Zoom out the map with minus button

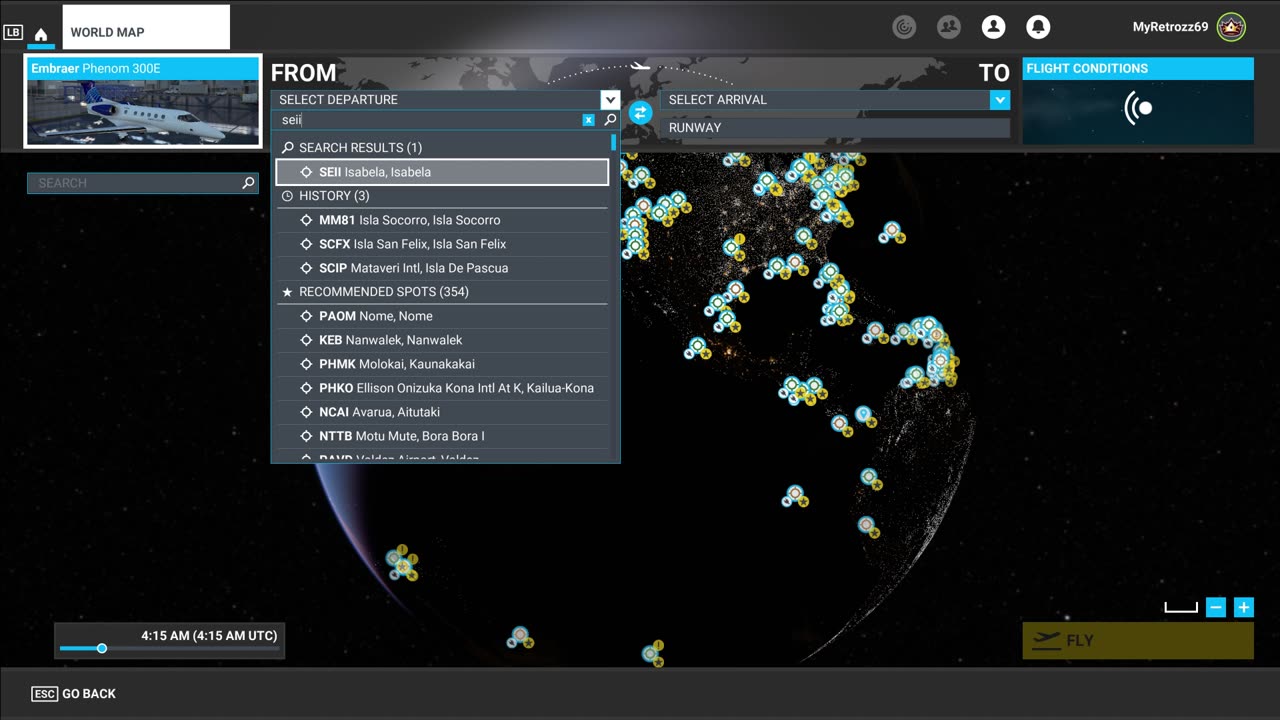pyautogui.click(x=1216, y=607)
